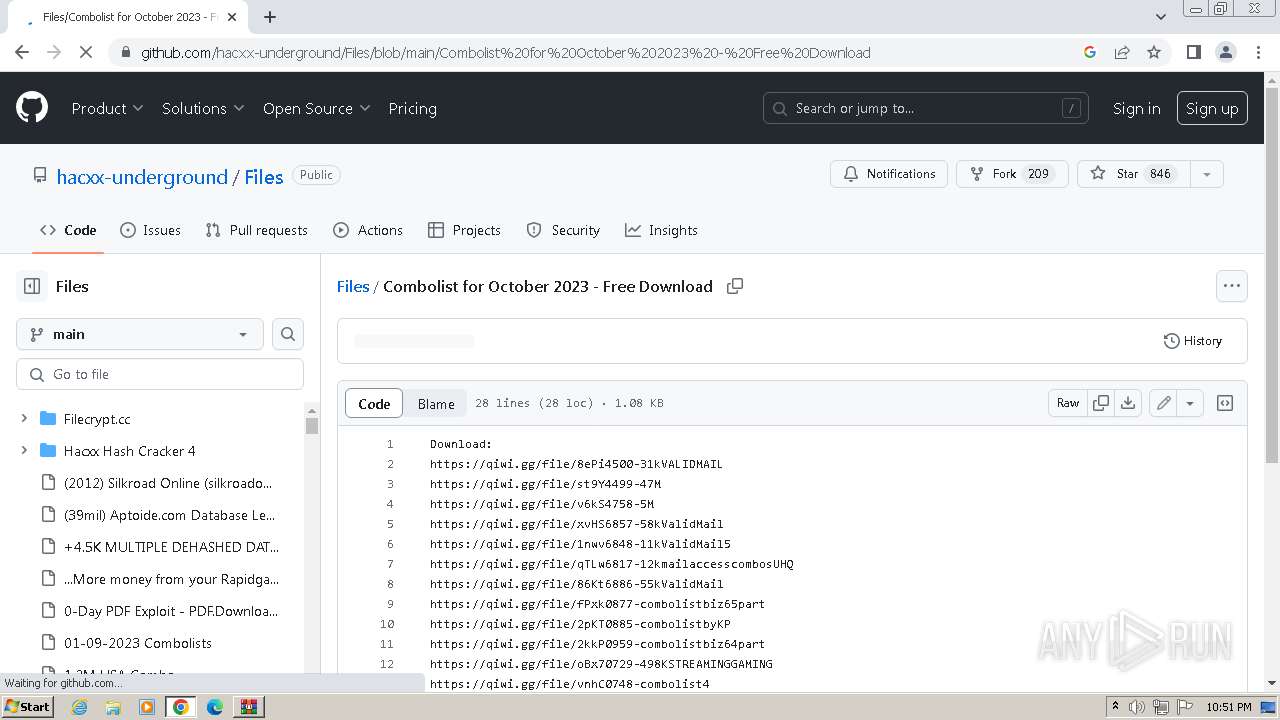Bookmark this page with star icon

pyautogui.click(x=1154, y=52)
